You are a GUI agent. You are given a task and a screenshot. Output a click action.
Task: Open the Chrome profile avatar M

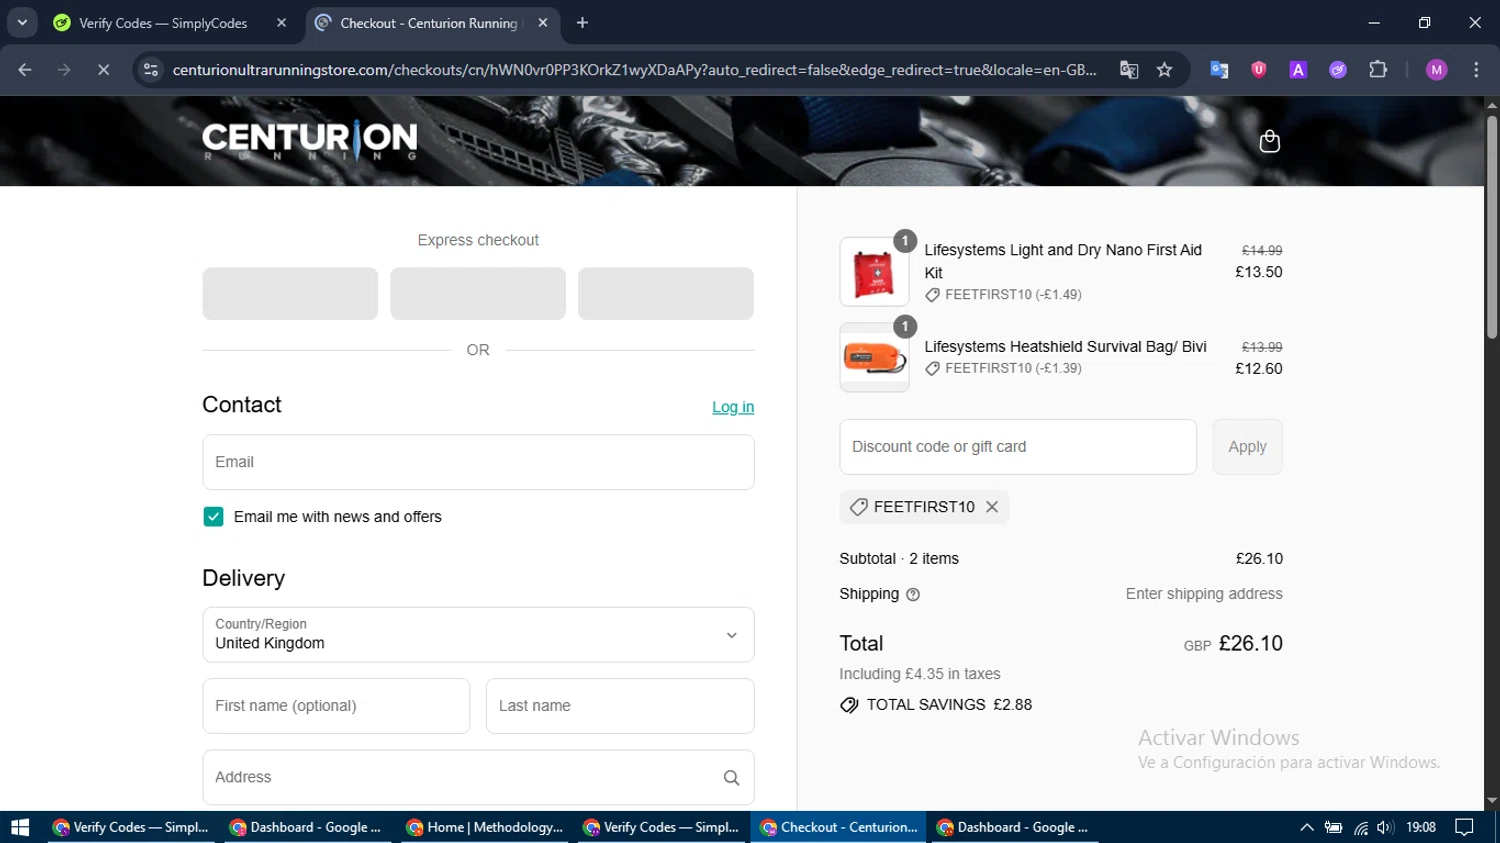[1437, 69]
